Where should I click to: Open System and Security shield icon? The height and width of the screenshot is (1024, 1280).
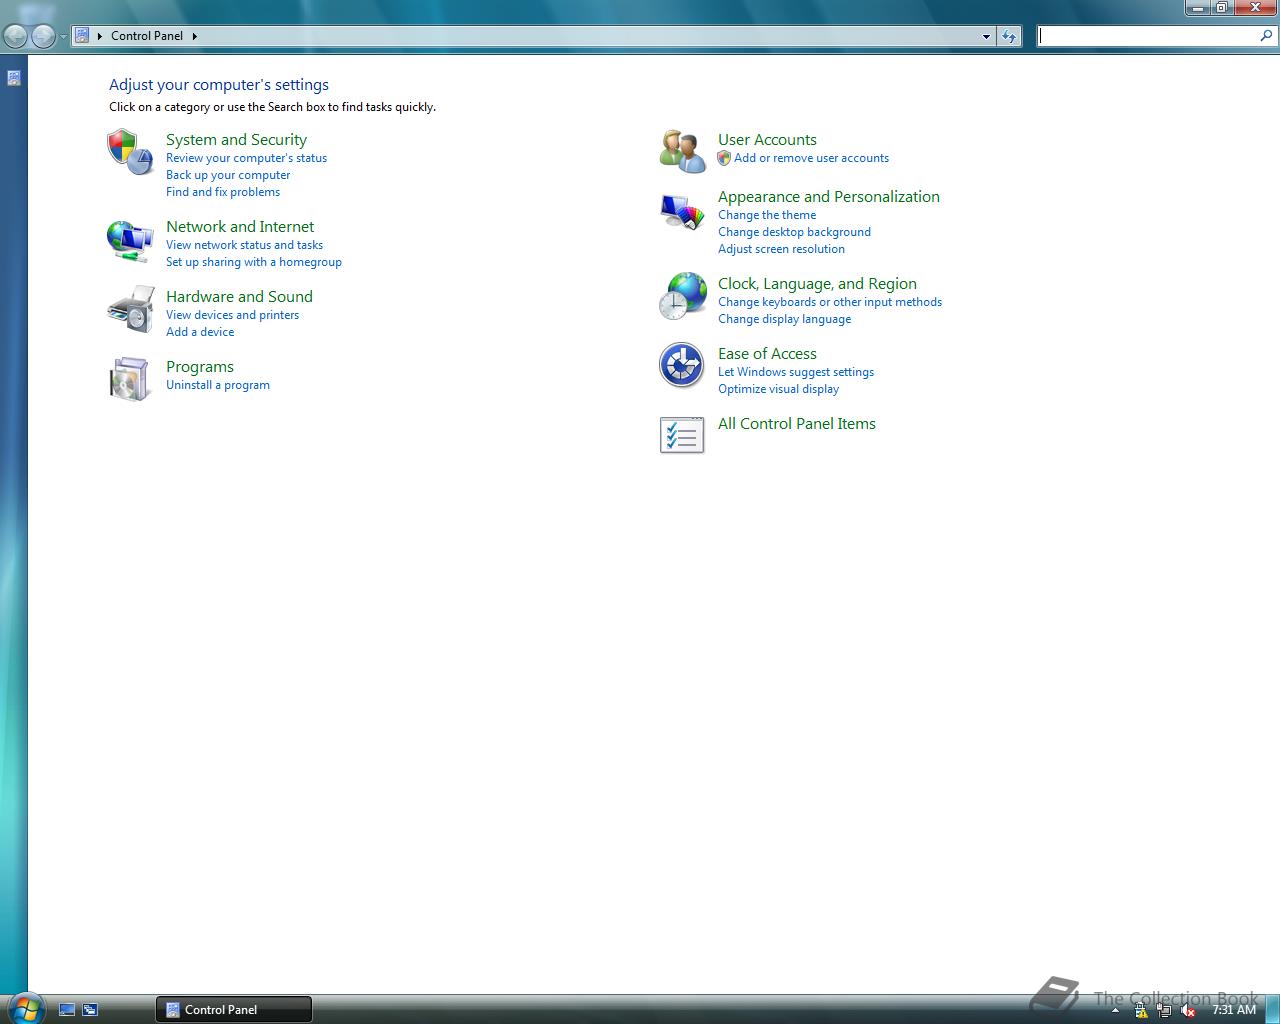[130, 152]
